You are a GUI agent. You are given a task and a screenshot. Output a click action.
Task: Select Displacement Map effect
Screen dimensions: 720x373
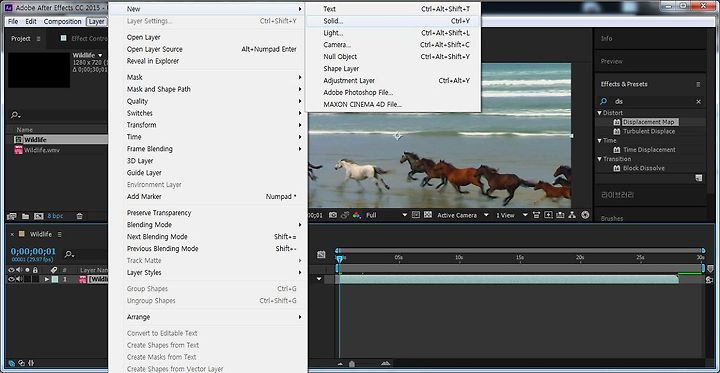pyautogui.click(x=649, y=122)
